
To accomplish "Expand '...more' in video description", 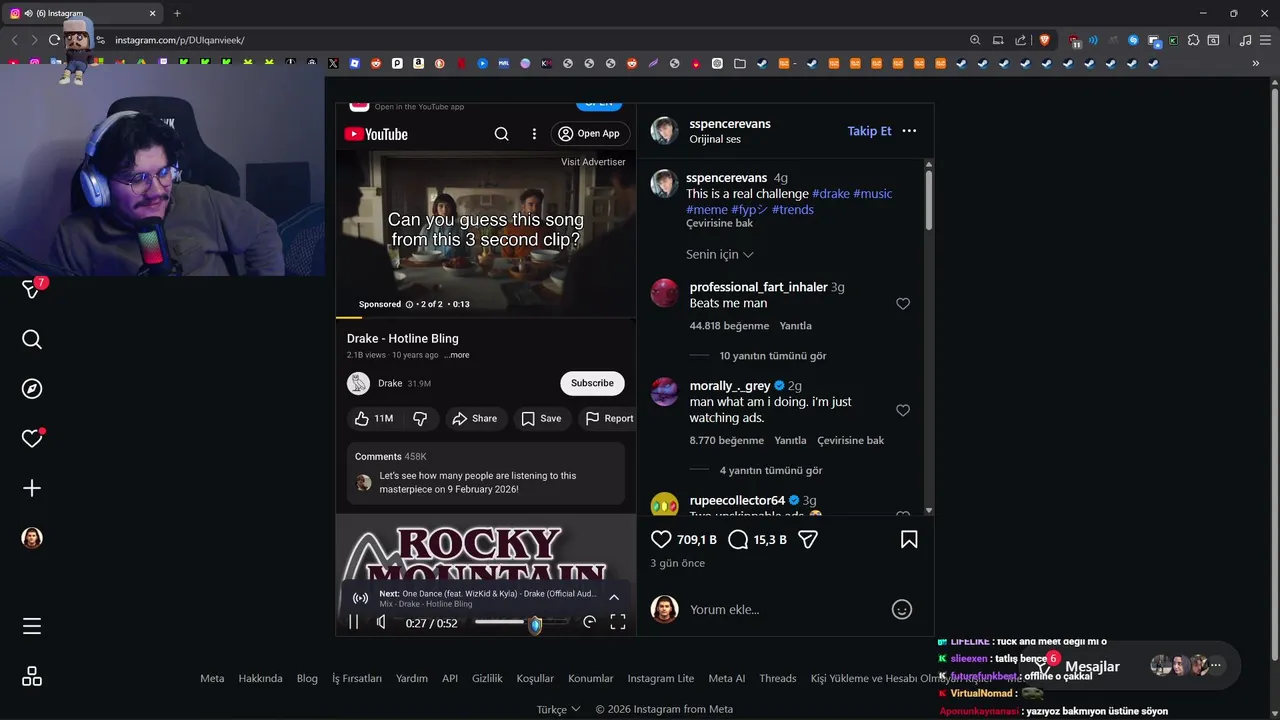I will 457,355.
